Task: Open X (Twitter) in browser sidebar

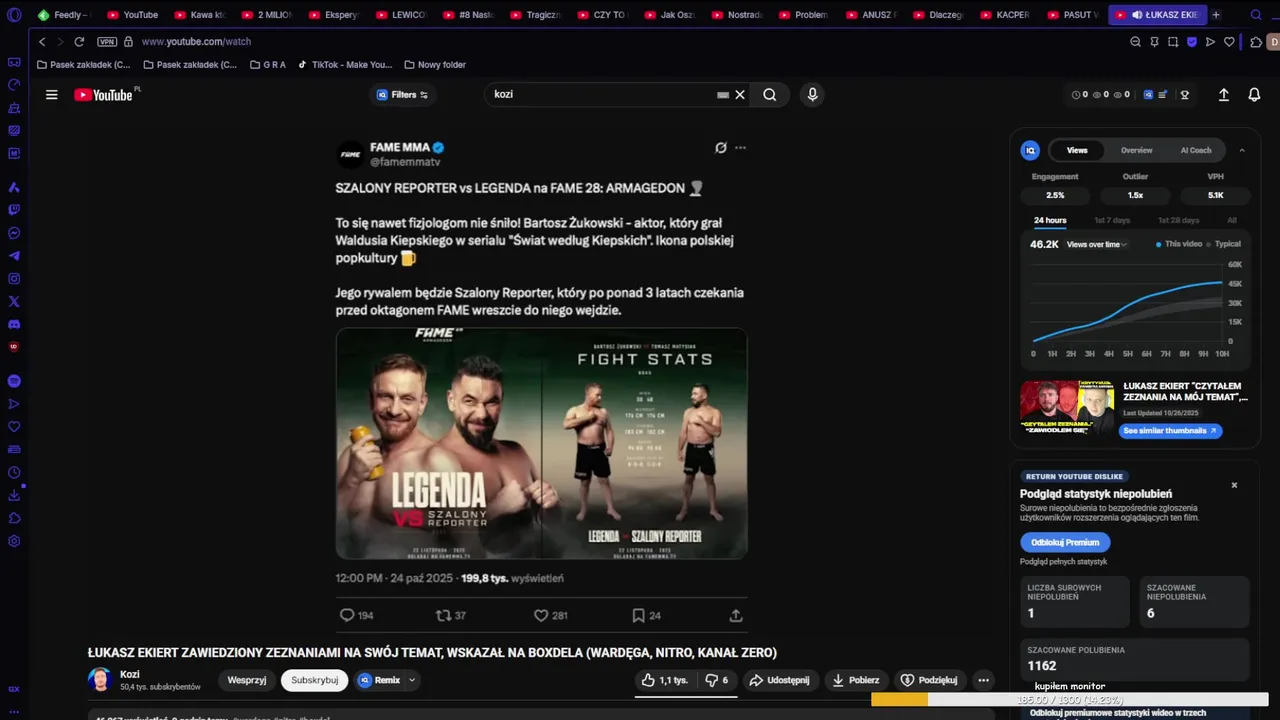Action: click(x=14, y=301)
